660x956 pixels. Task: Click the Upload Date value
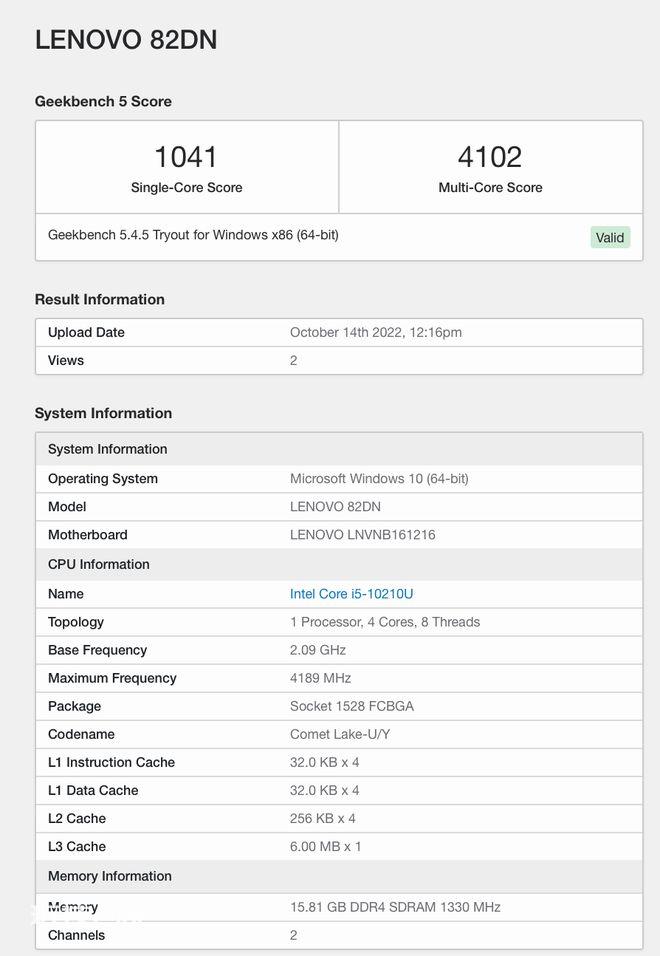pyautogui.click(x=375, y=332)
